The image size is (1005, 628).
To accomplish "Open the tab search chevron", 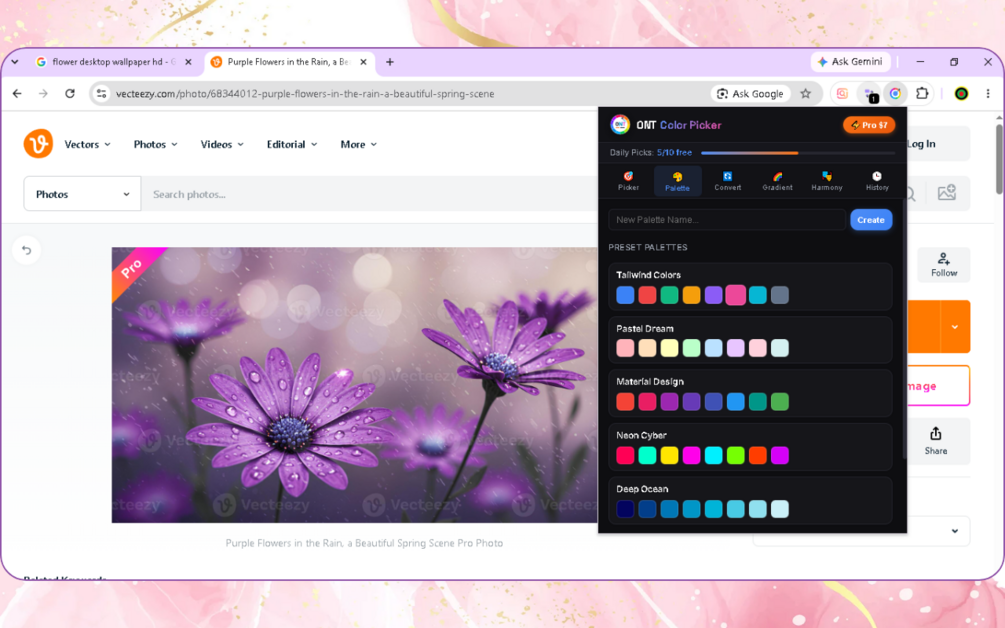I will click(x=15, y=62).
